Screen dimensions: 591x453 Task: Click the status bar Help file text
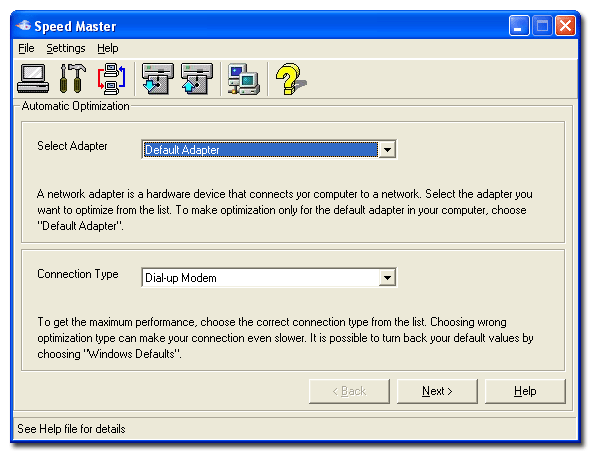(71, 429)
